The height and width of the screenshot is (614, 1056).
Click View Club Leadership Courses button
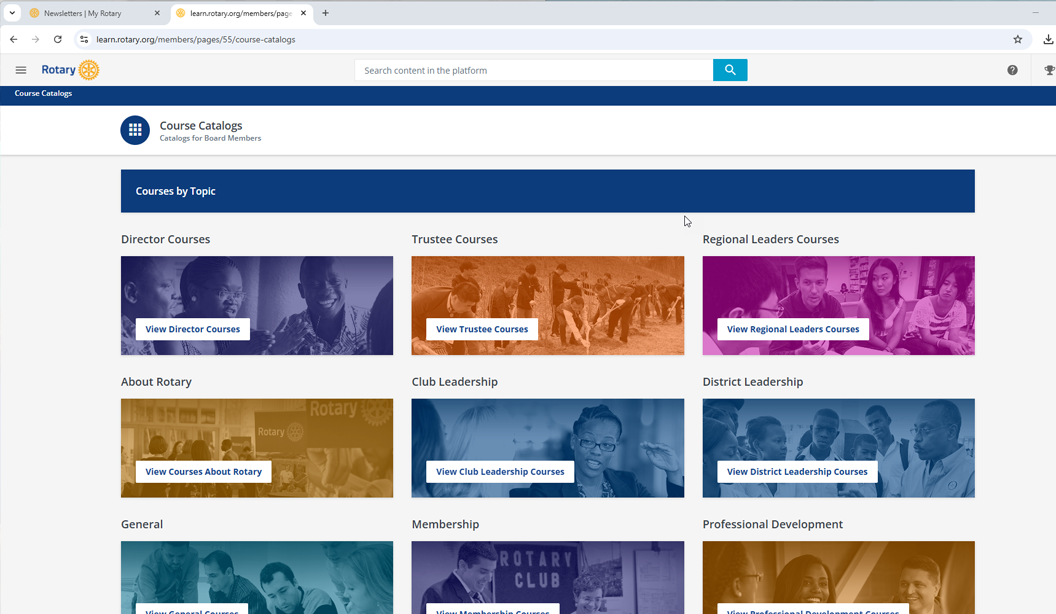point(500,472)
